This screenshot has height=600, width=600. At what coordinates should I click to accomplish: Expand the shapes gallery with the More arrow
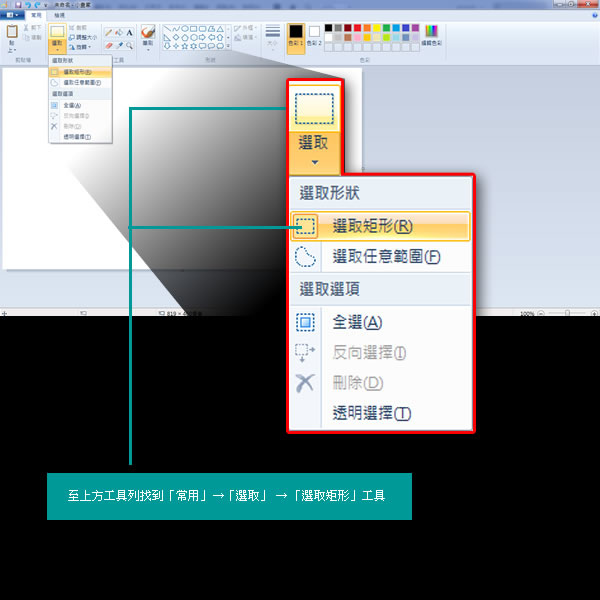[228, 46]
